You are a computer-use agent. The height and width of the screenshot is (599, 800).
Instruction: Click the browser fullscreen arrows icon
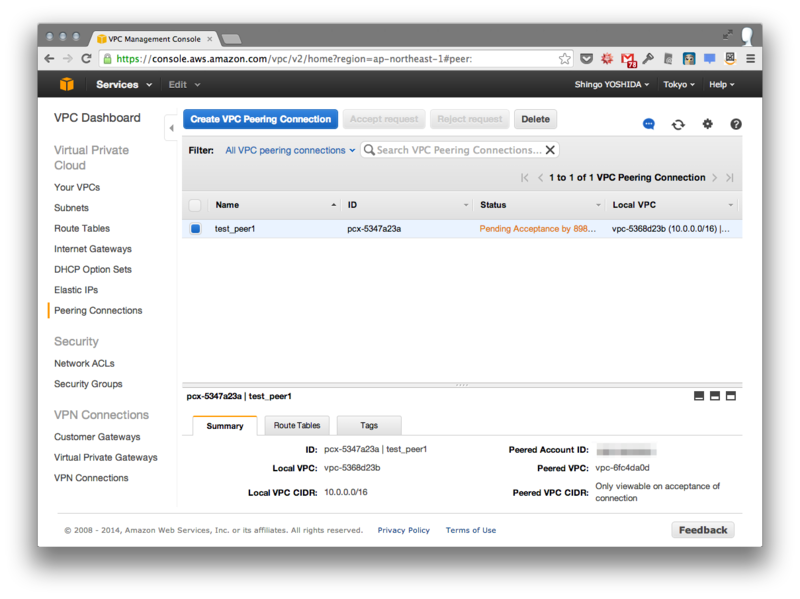(728, 35)
